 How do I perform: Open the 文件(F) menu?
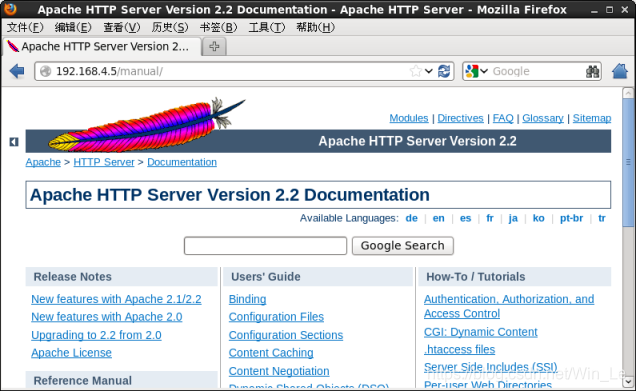[x=25, y=27]
